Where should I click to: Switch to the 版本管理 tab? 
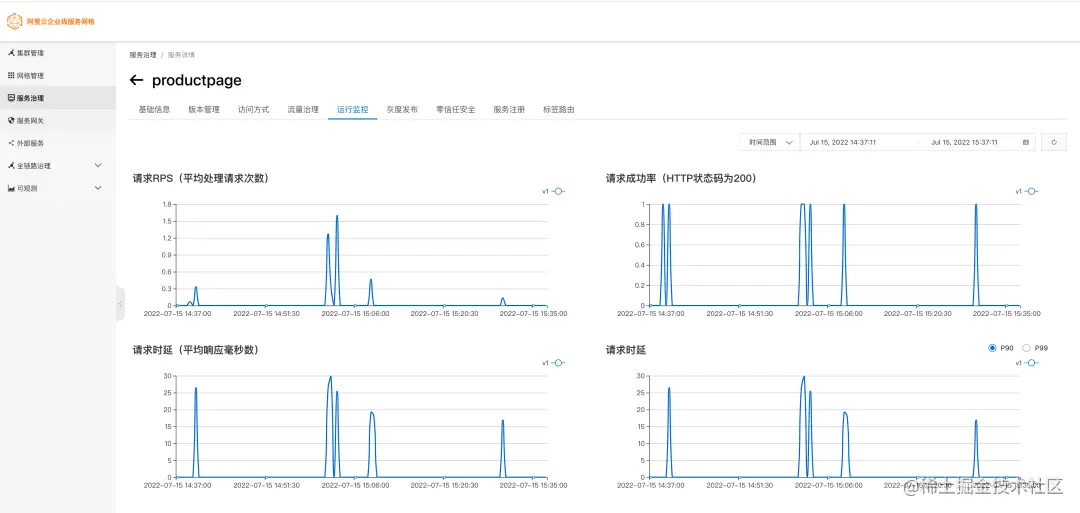[204, 109]
